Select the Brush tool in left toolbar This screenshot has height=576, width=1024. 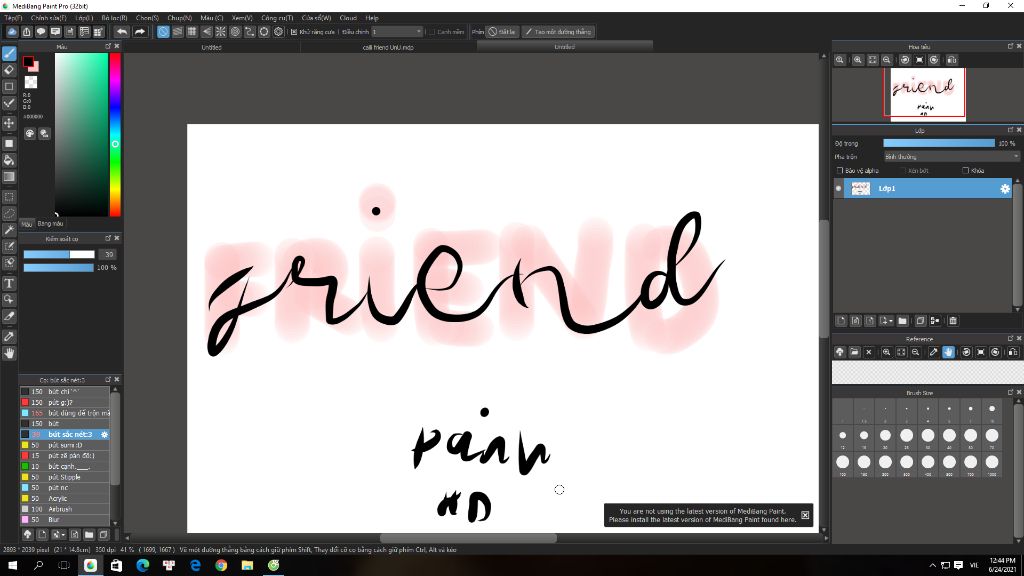click(9, 54)
